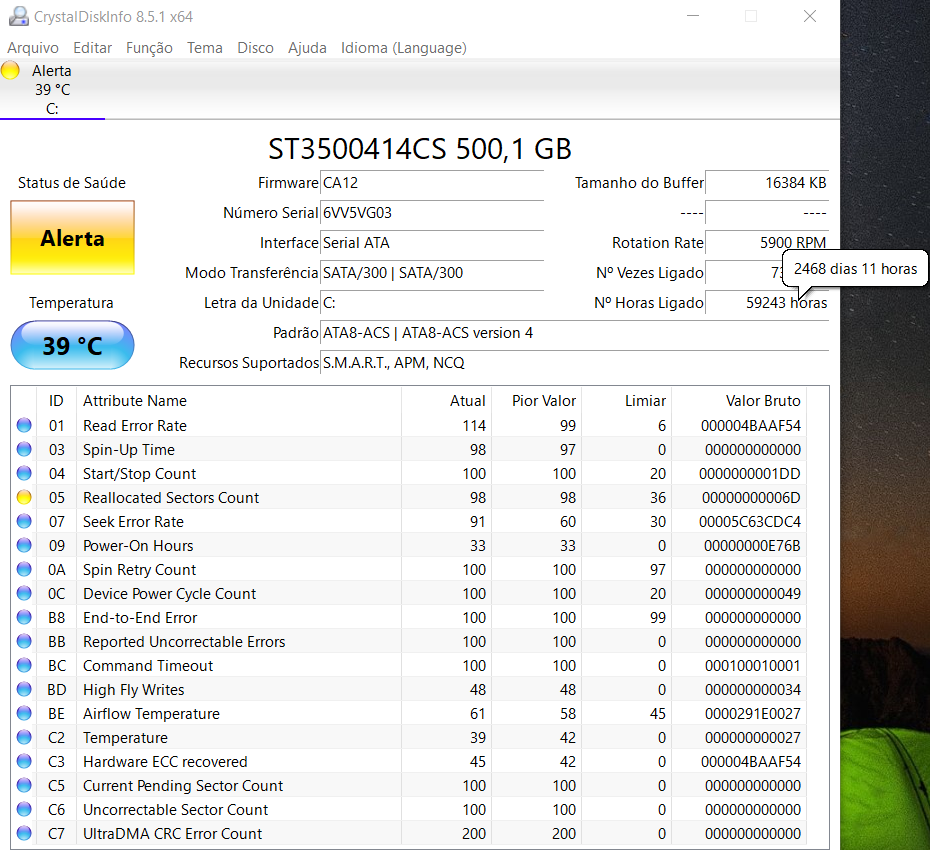Screen dimensions: 930x850
Task: Select the C: drive tab under Alerta
Action: pos(52,90)
